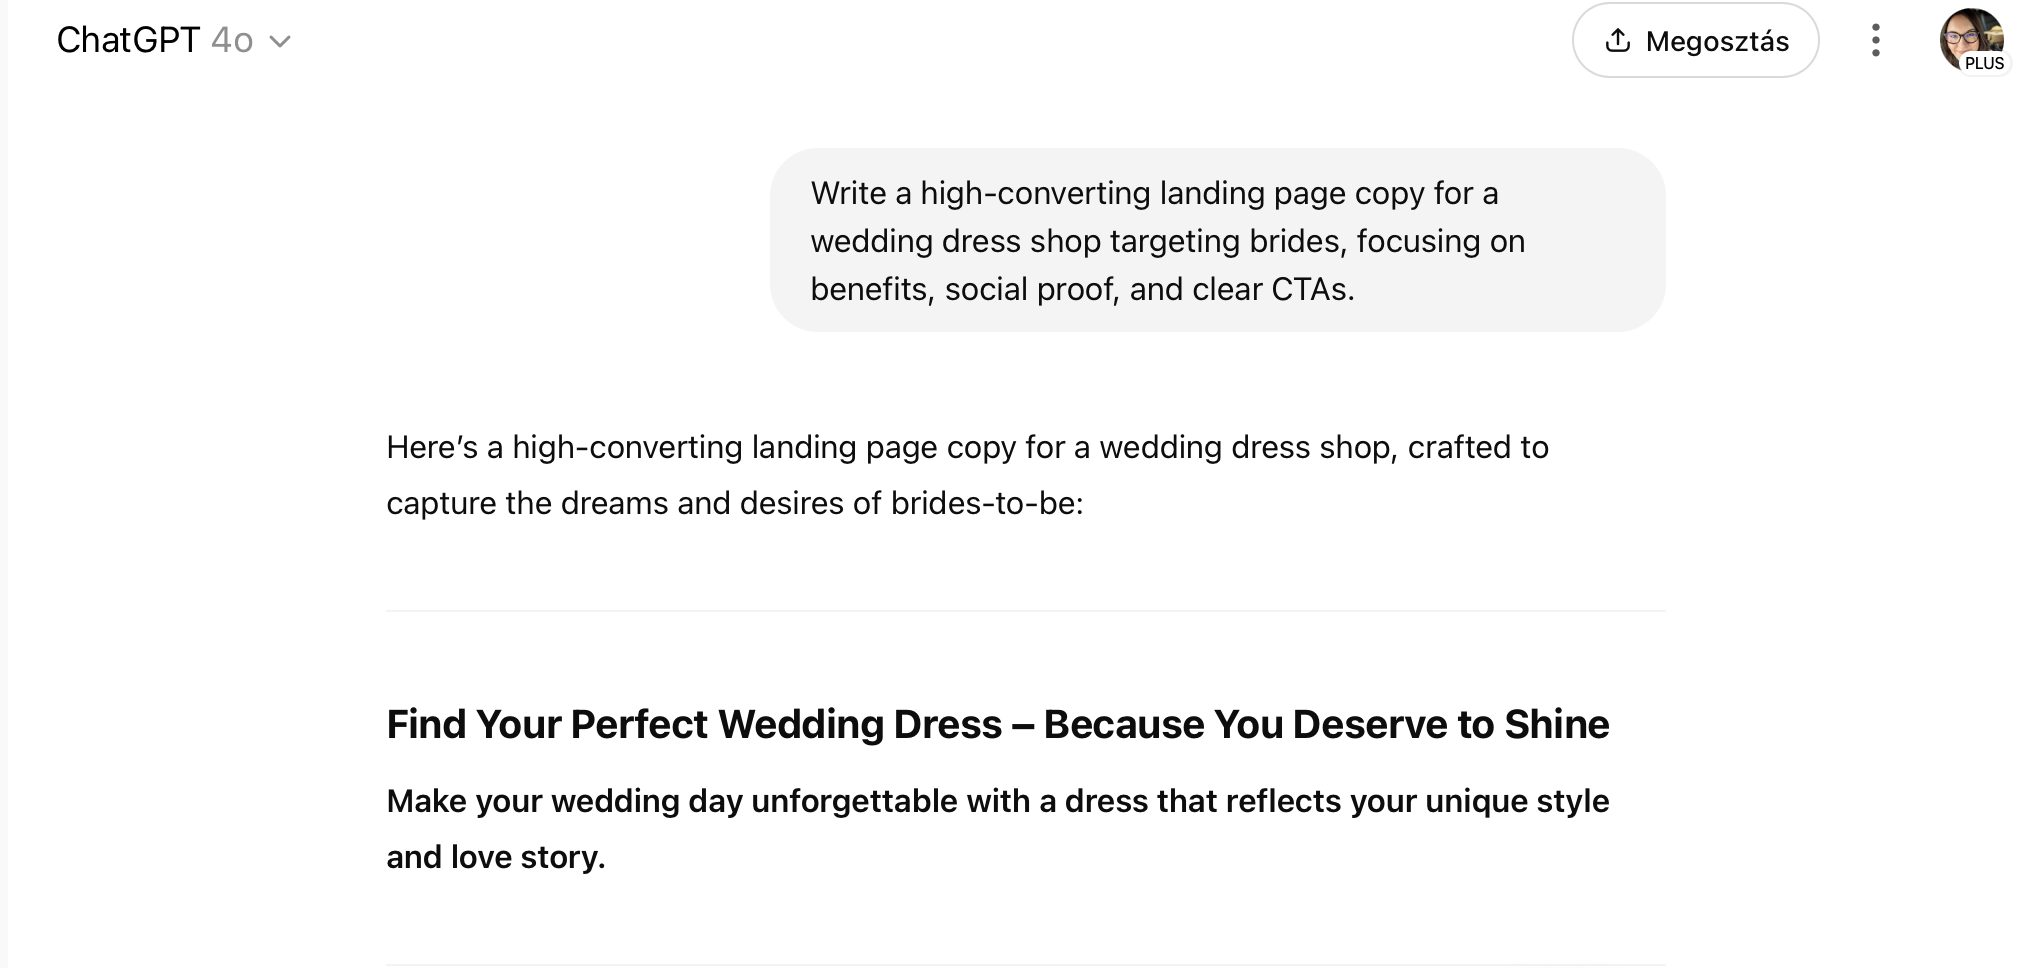Screen dimensions: 2028x968
Task: Open the ChatGPT 4o model selector
Action: pos(173,41)
